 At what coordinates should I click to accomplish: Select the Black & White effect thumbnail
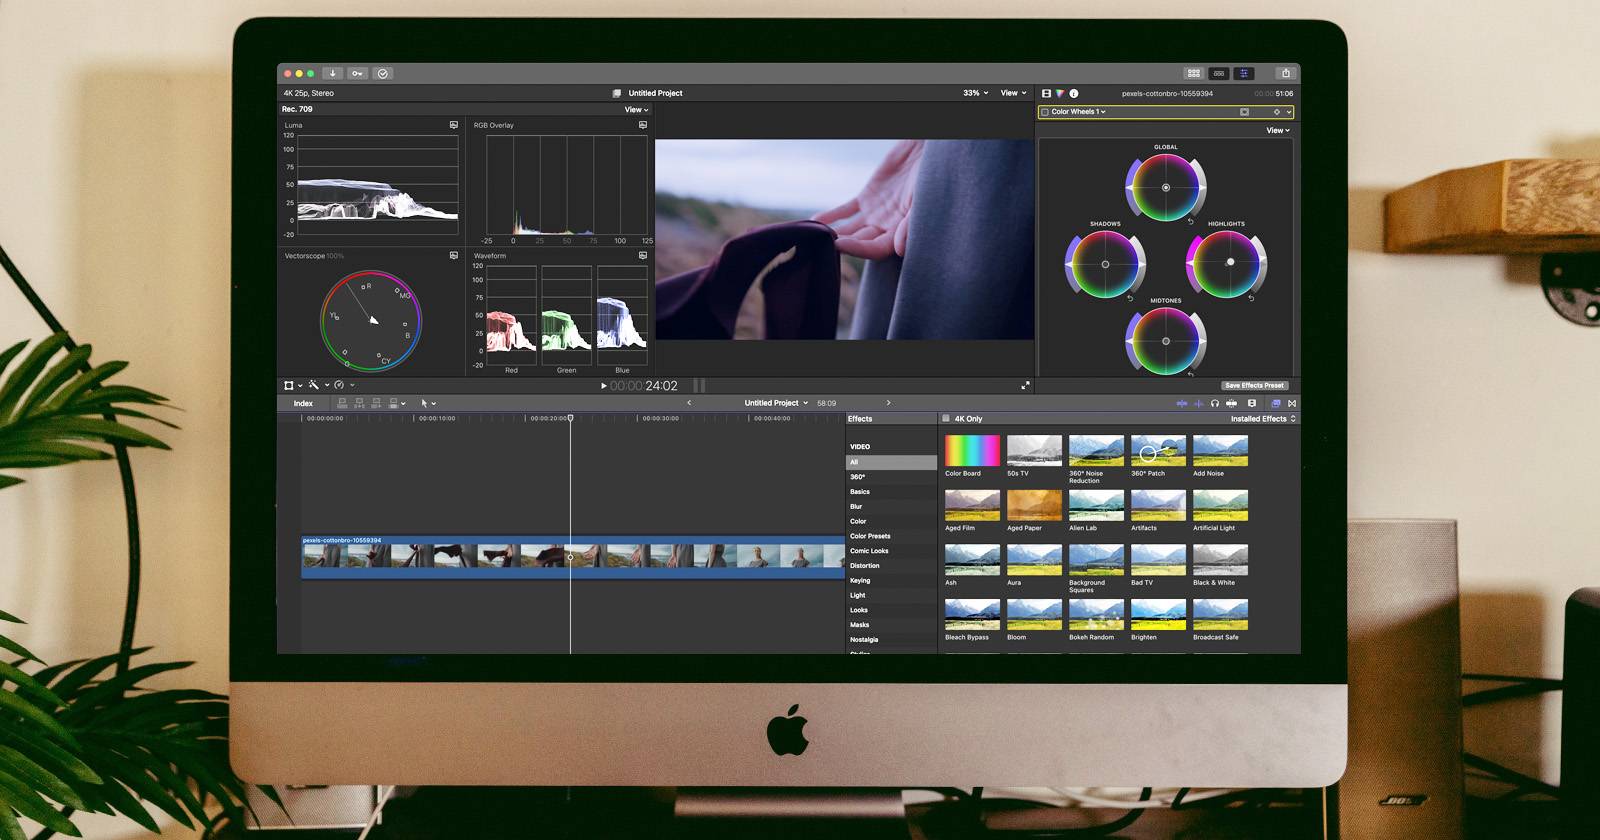1220,559
